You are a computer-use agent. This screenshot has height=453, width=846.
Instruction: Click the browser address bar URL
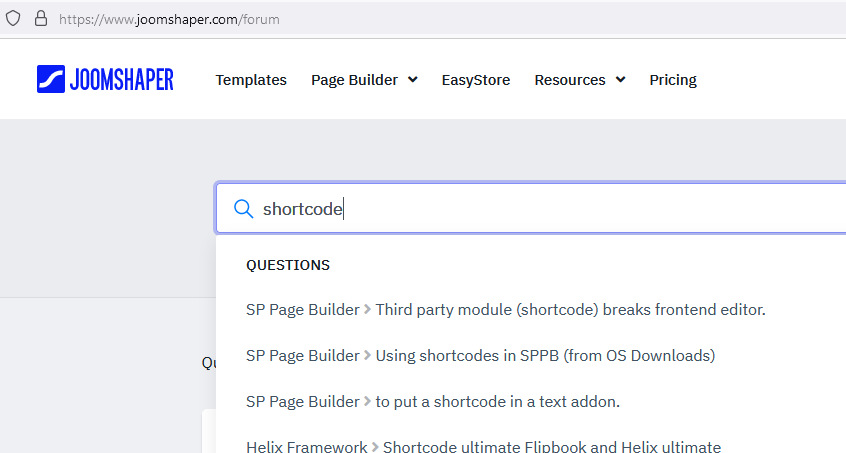(x=170, y=18)
